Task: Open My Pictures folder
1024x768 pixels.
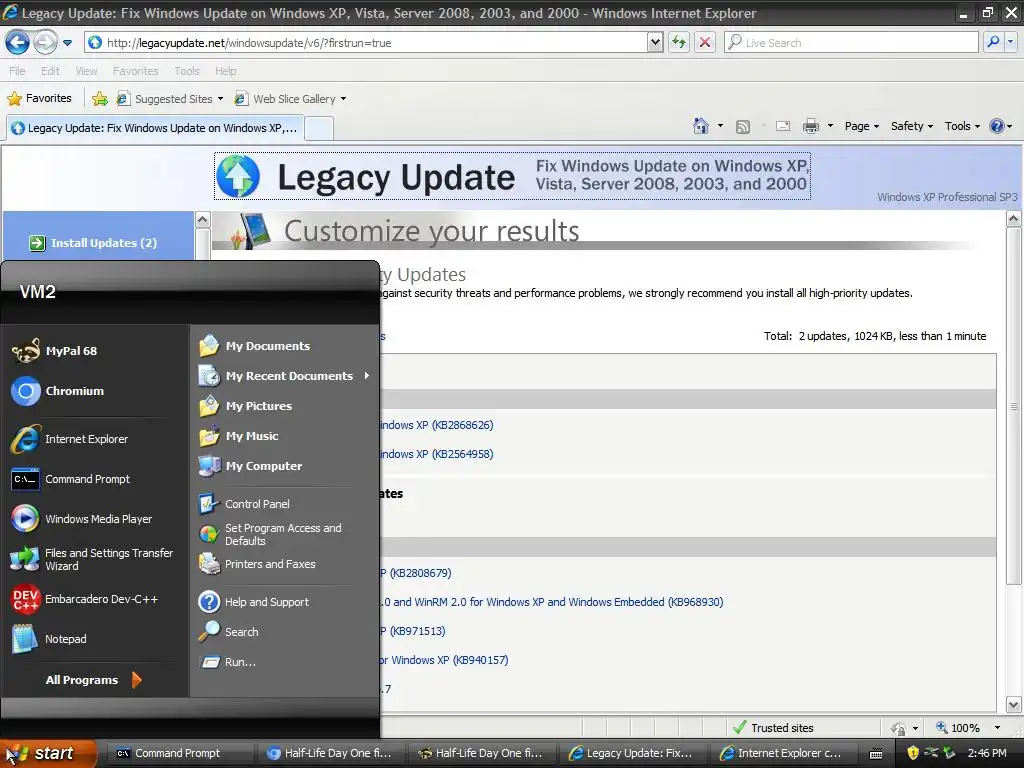Action: (246, 406)
